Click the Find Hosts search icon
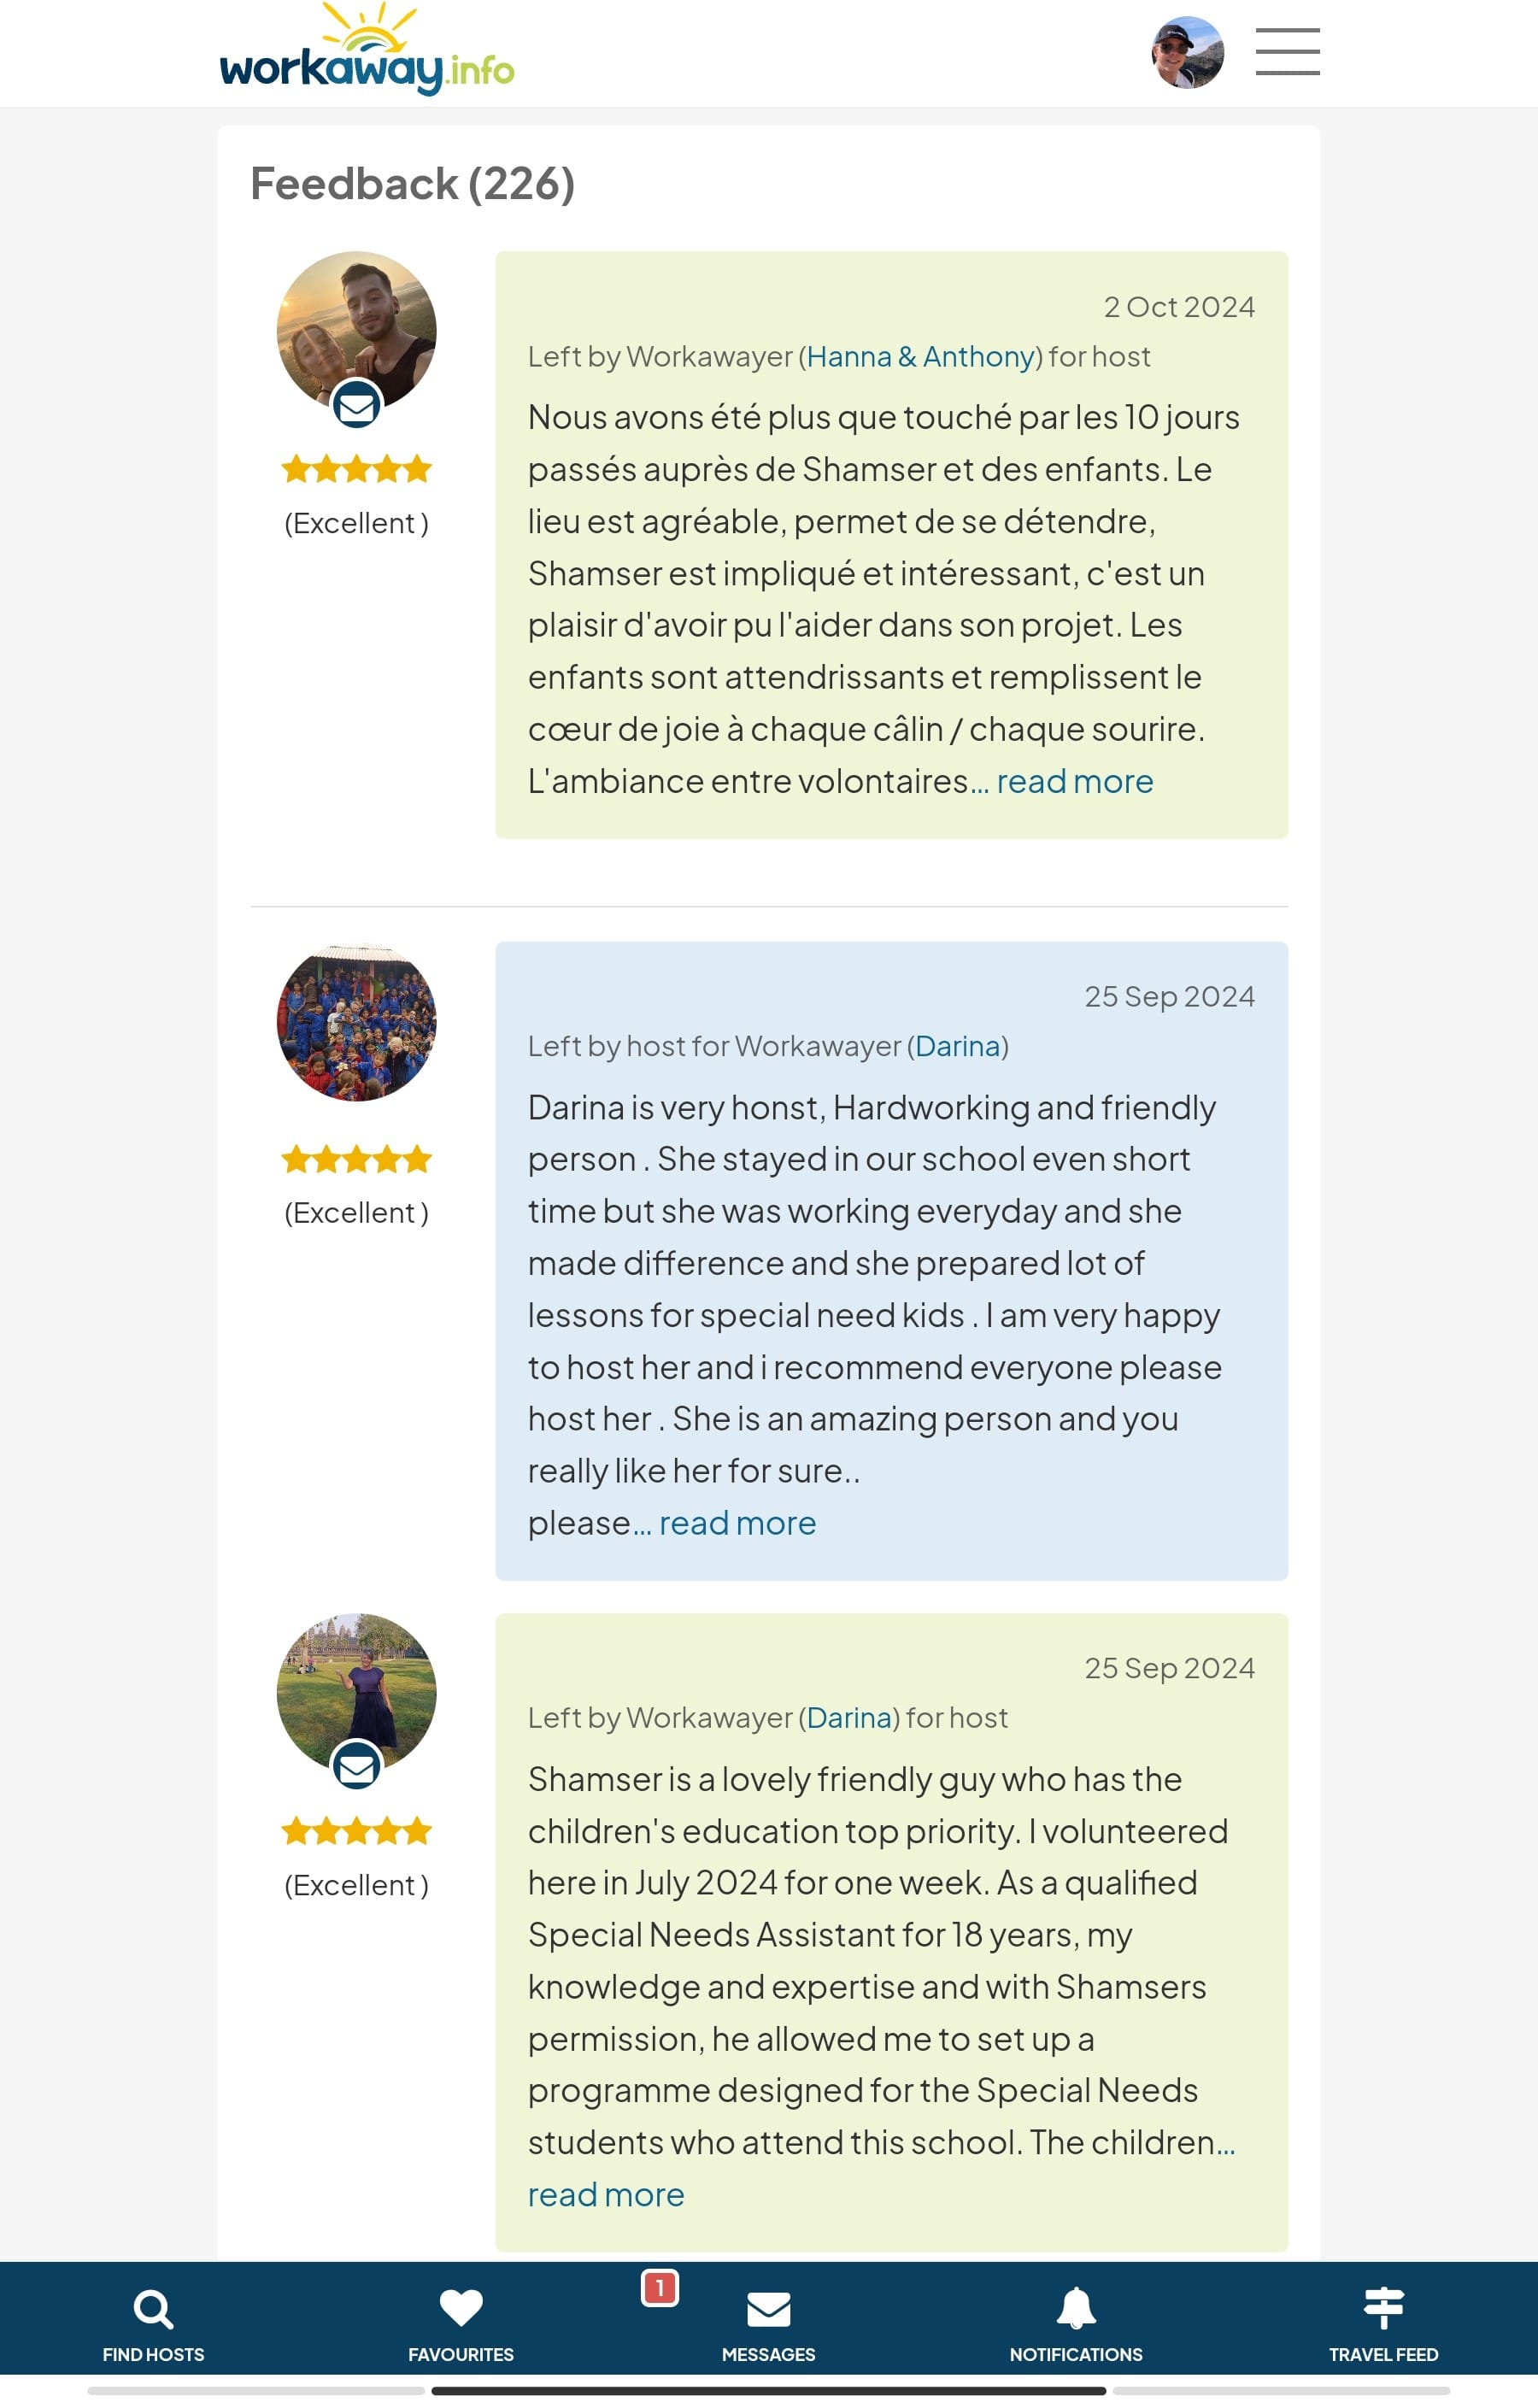This screenshot has height=2408, width=1538. pyautogui.click(x=153, y=2310)
